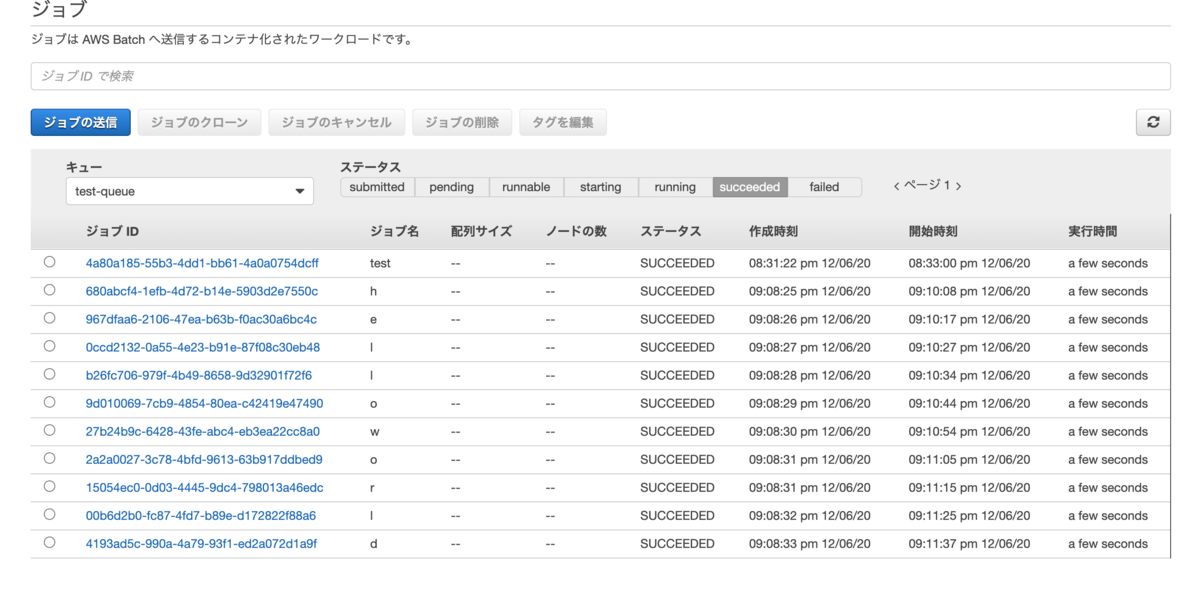Filter by succeeded status
Screen dimensions: 1200x590
coord(750,187)
